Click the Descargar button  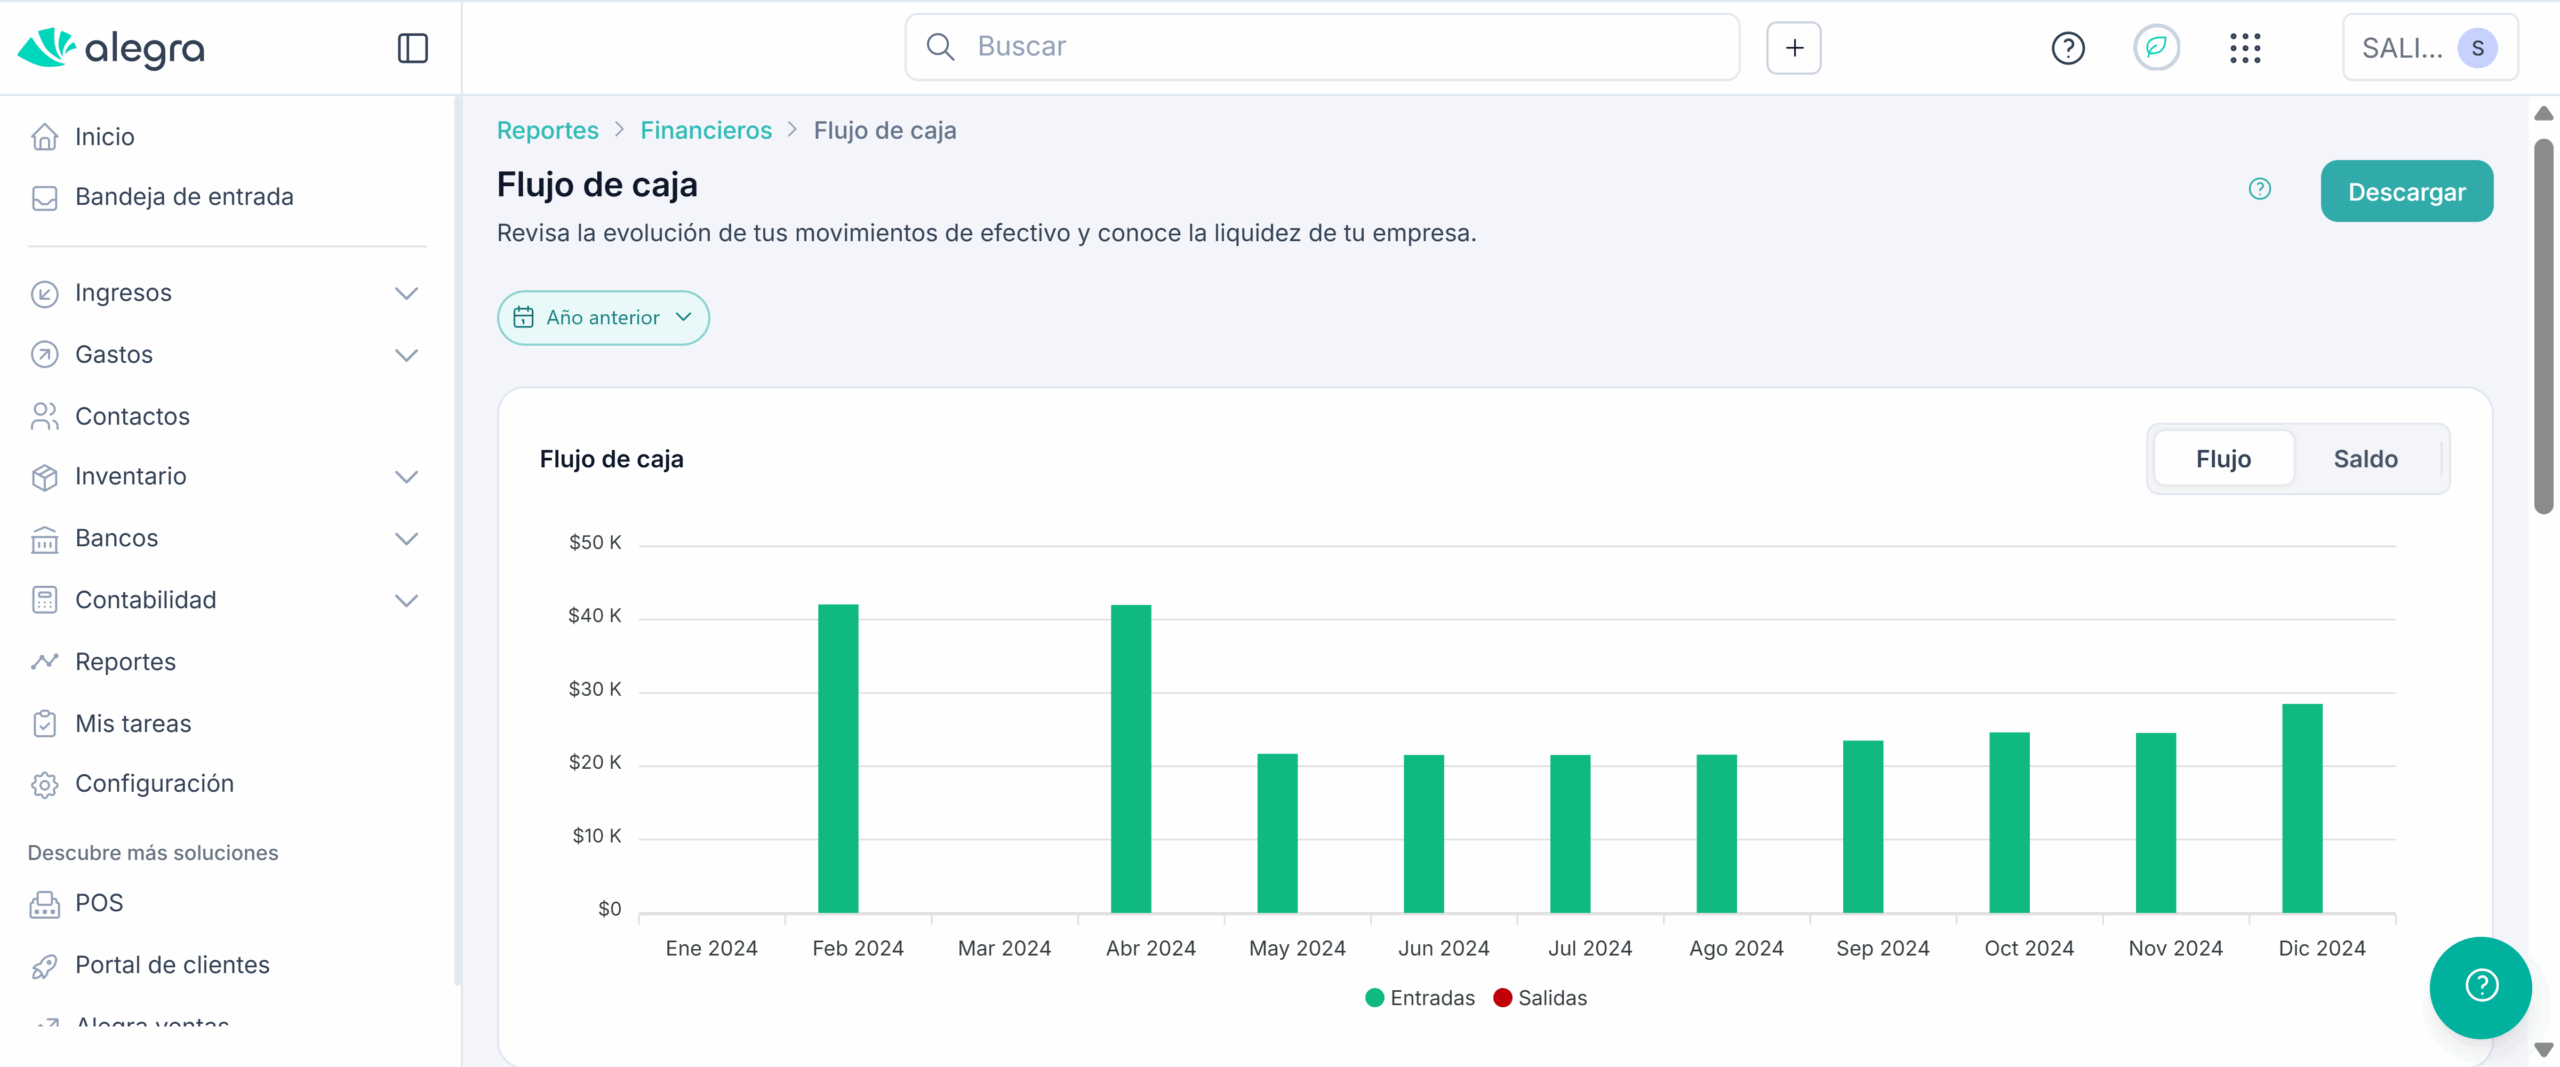coord(2406,192)
